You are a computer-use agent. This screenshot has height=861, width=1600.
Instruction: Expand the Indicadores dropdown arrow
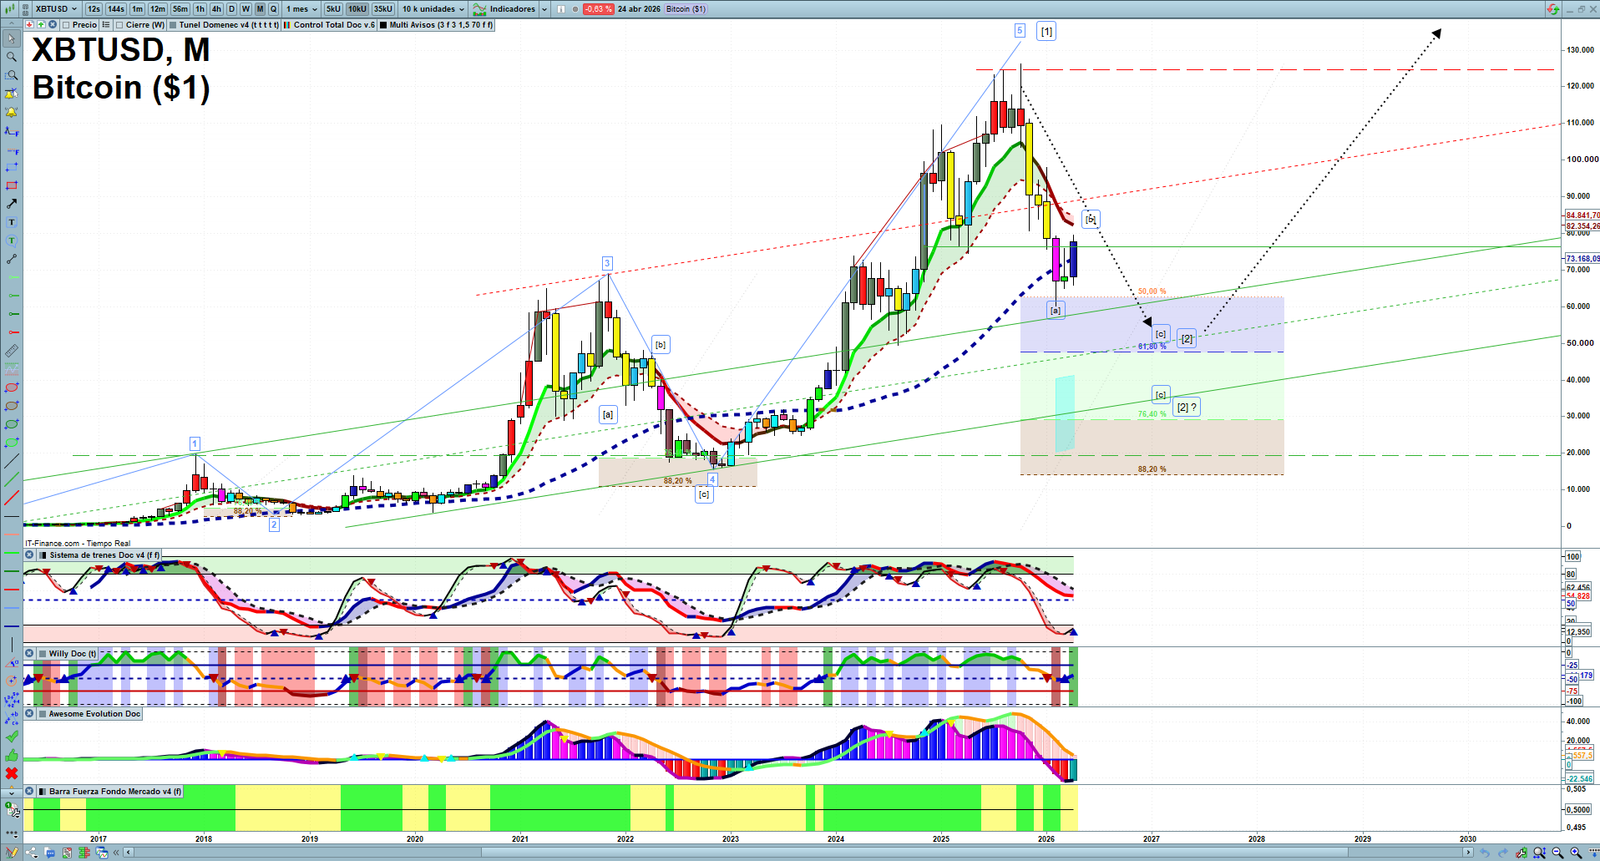click(x=544, y=9)
